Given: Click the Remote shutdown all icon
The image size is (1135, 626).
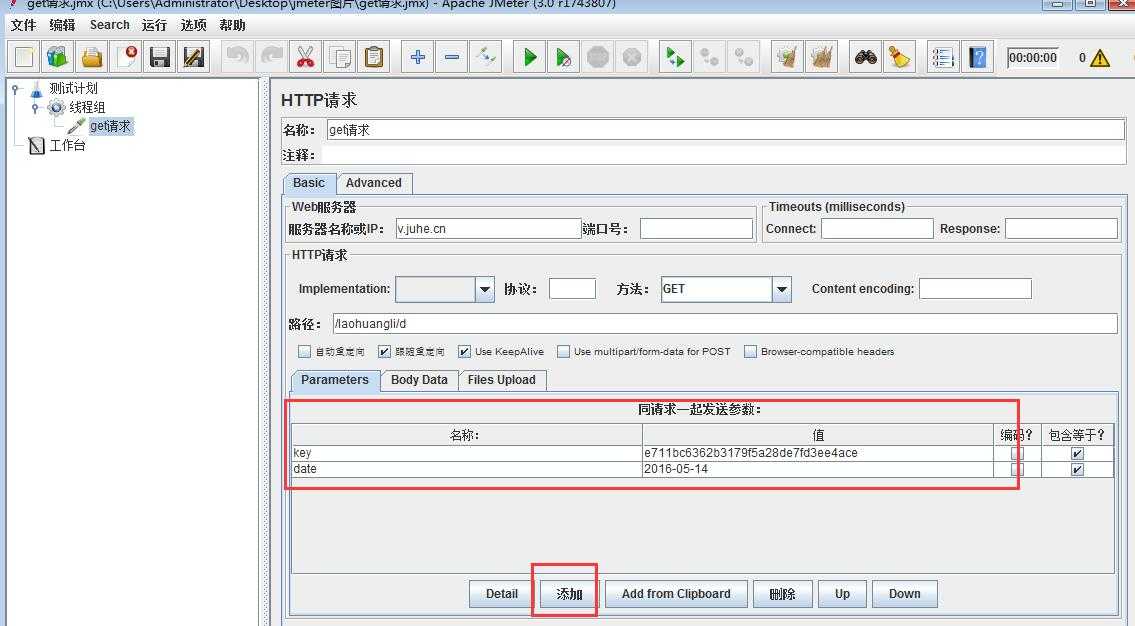Looking at the screenshot, I should [743, 57].
